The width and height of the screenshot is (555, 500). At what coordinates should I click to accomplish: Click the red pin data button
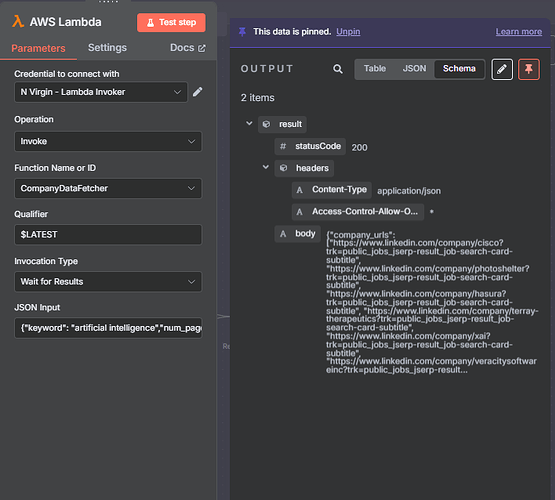pyautogui.click(x=529, y=69)
